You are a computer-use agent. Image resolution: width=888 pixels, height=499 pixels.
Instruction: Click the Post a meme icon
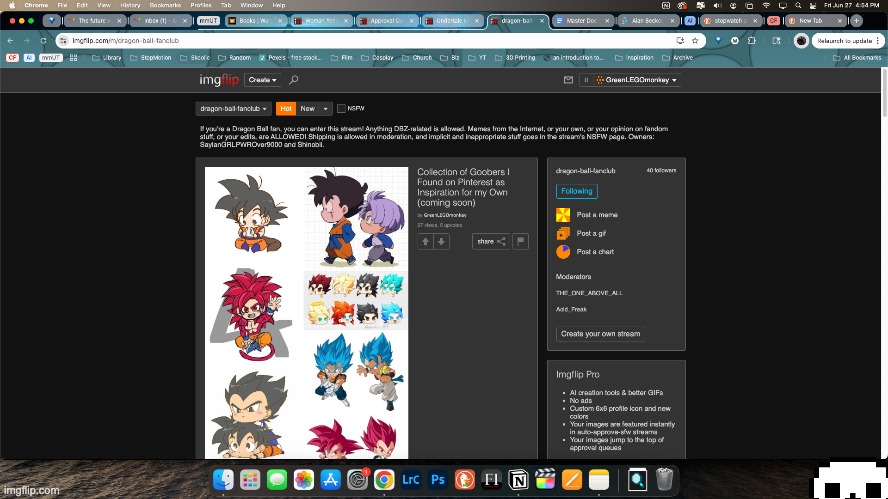(x=563, y=215)
